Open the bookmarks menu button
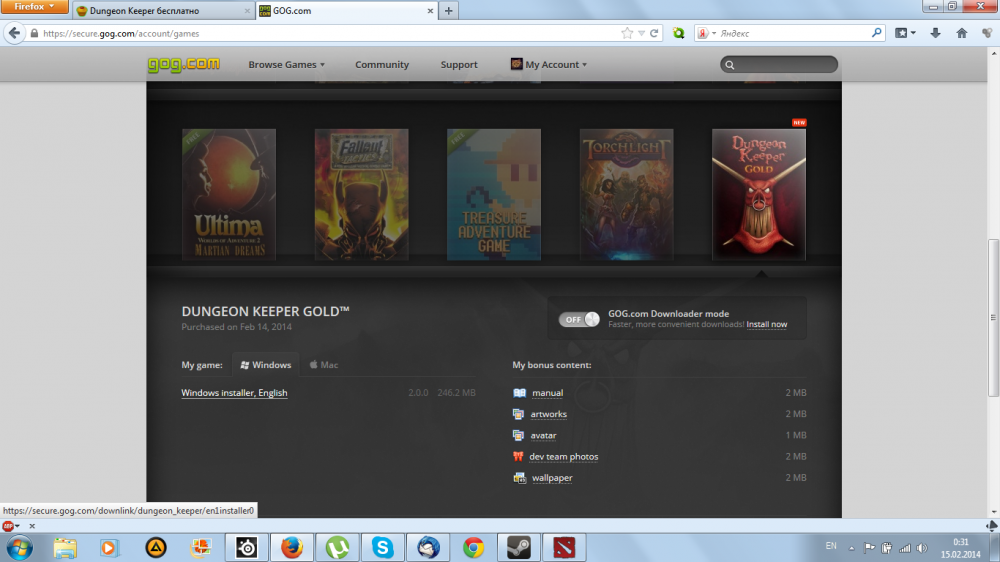 (905, 33)
